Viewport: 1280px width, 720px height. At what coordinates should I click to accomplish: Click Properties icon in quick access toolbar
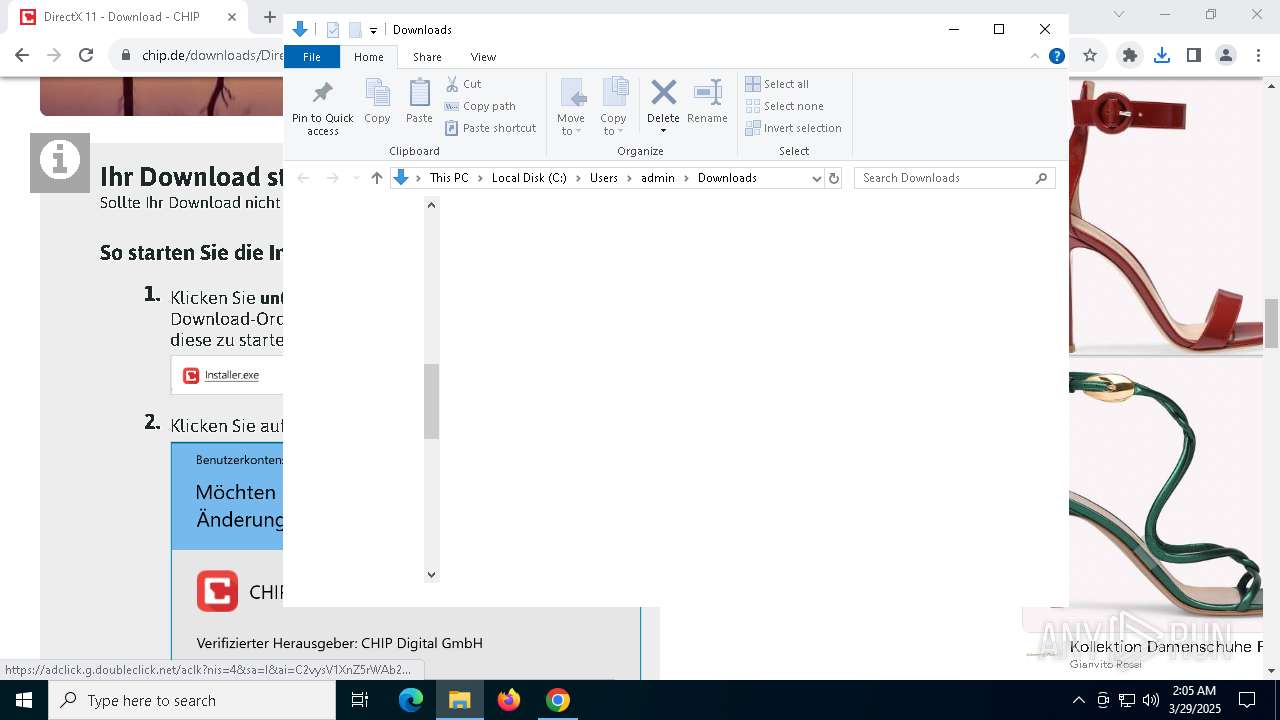click(x=333, y=30)
